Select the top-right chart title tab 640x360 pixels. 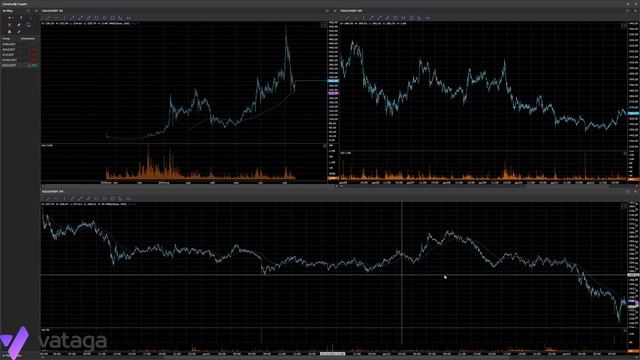[352, 11]
